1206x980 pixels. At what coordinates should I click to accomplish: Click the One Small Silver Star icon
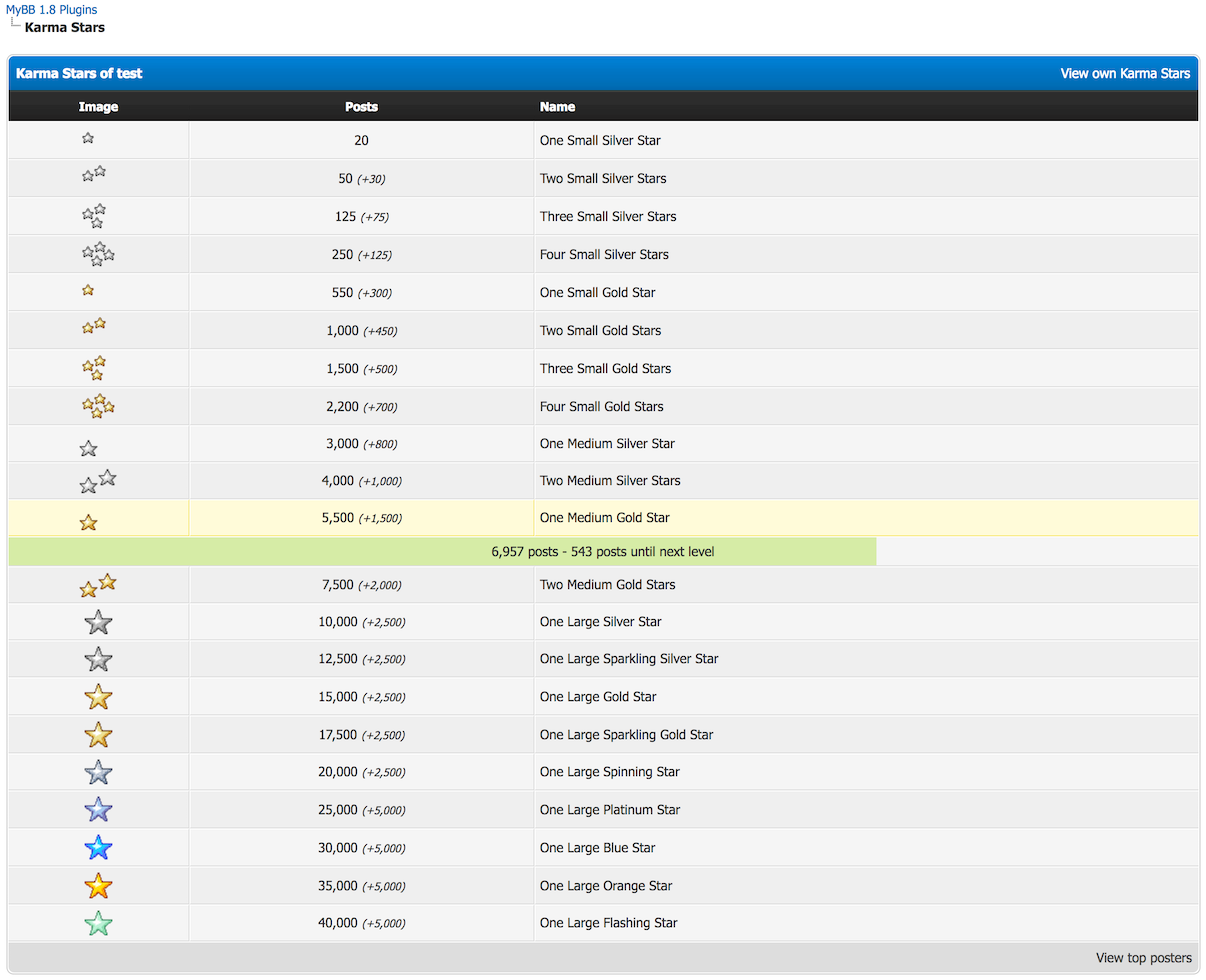click(88, 139)
